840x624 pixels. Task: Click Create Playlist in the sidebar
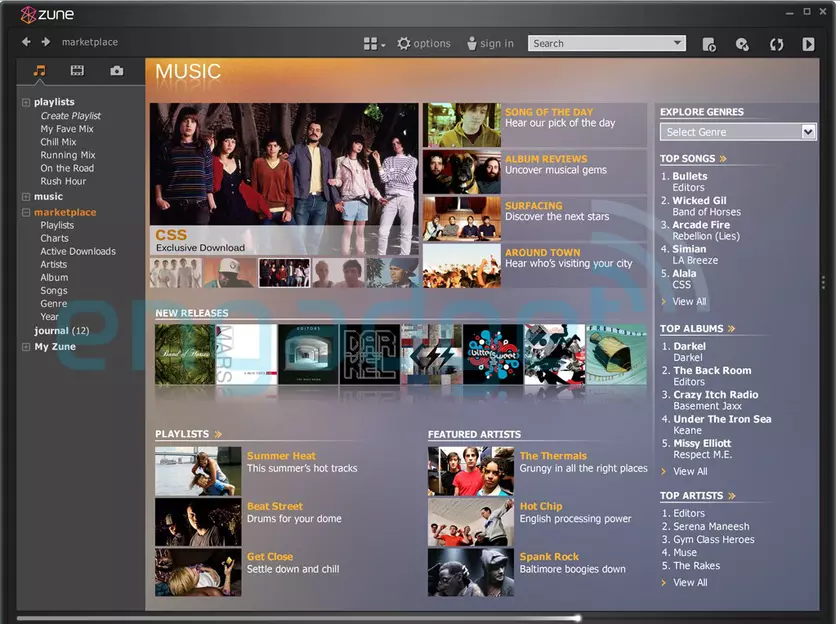click(x=70, y=115)
